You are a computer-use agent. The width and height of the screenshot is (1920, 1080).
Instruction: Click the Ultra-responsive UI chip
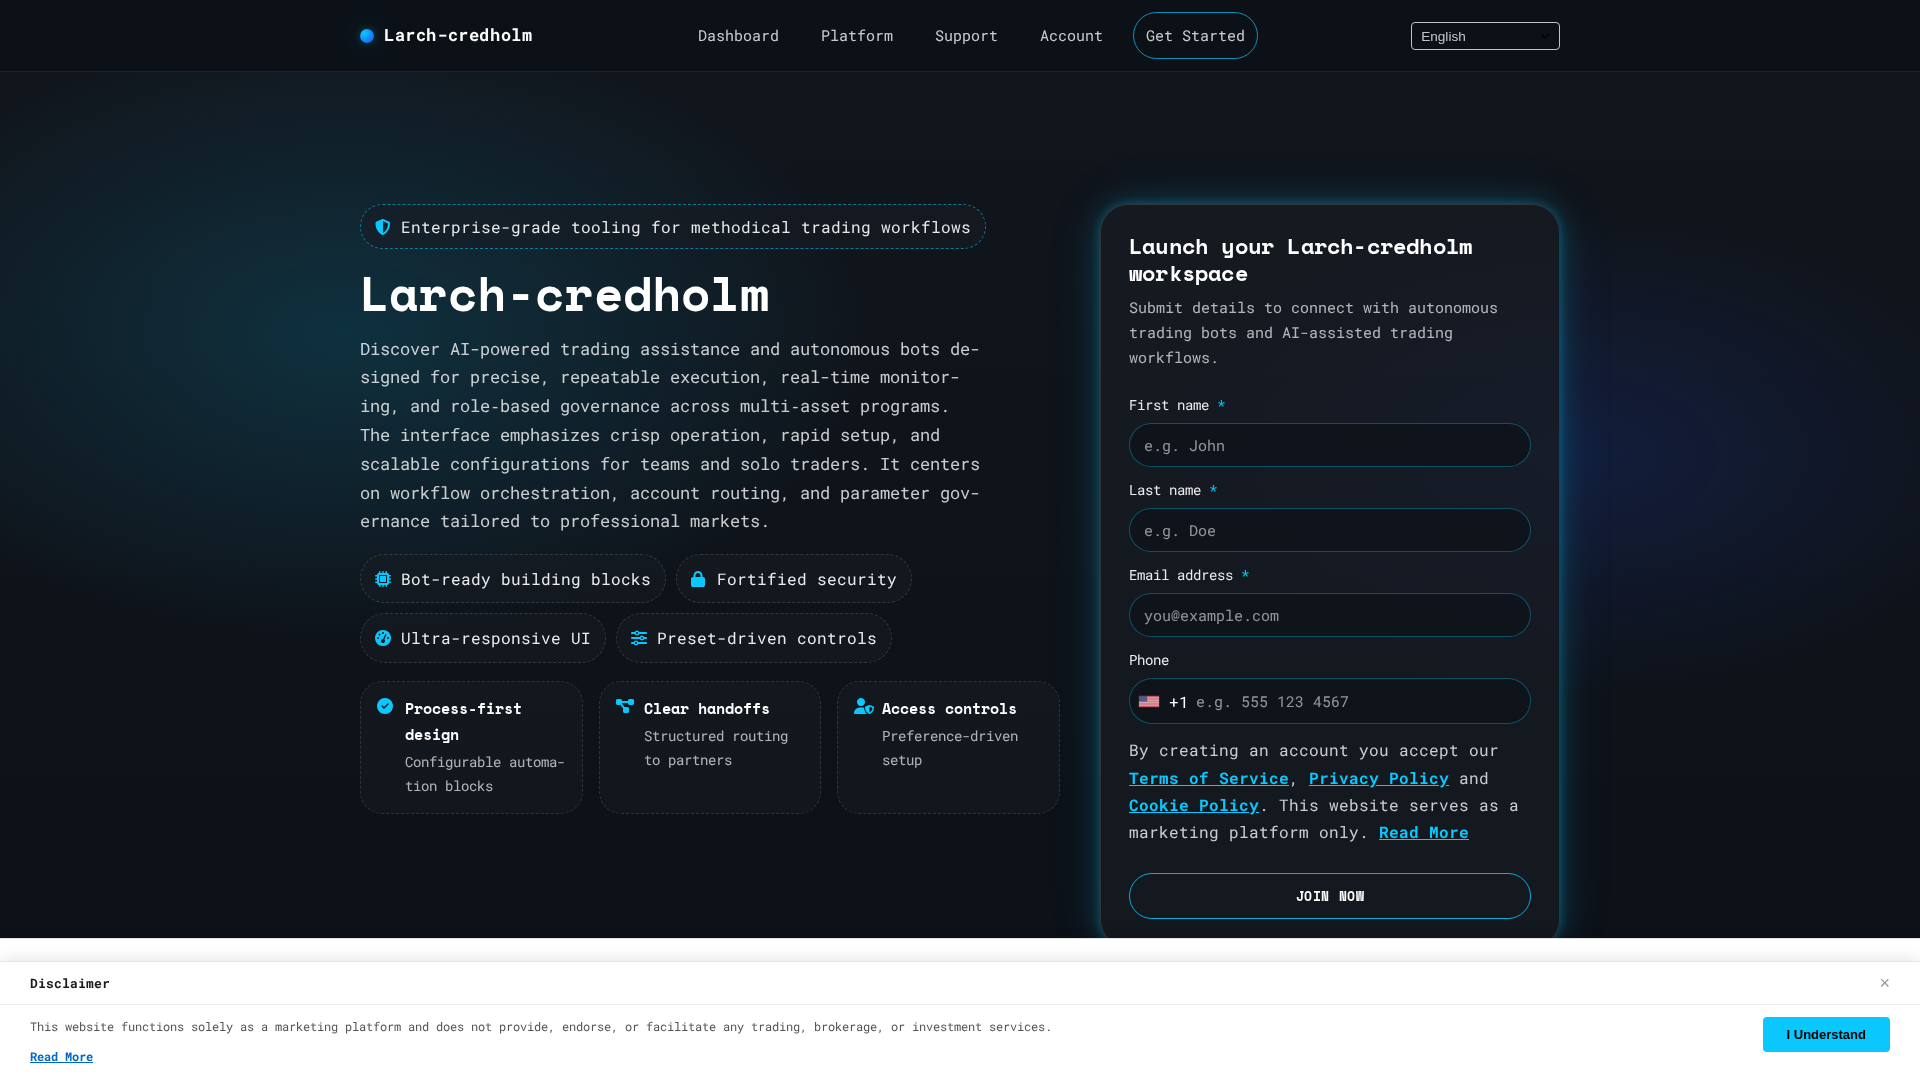pyautogui.click(x=483, y=638)
